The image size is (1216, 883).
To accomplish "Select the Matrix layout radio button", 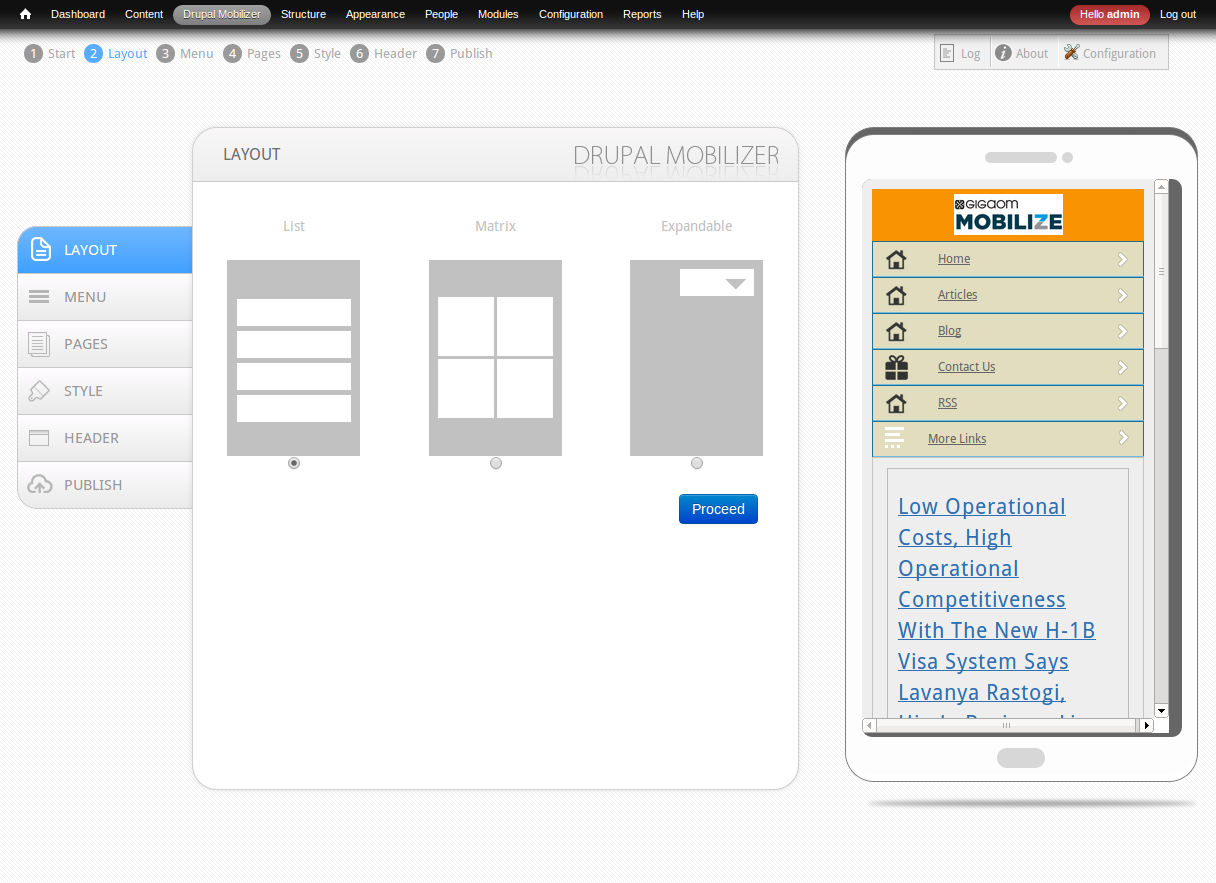I will (x=495, y=462).
